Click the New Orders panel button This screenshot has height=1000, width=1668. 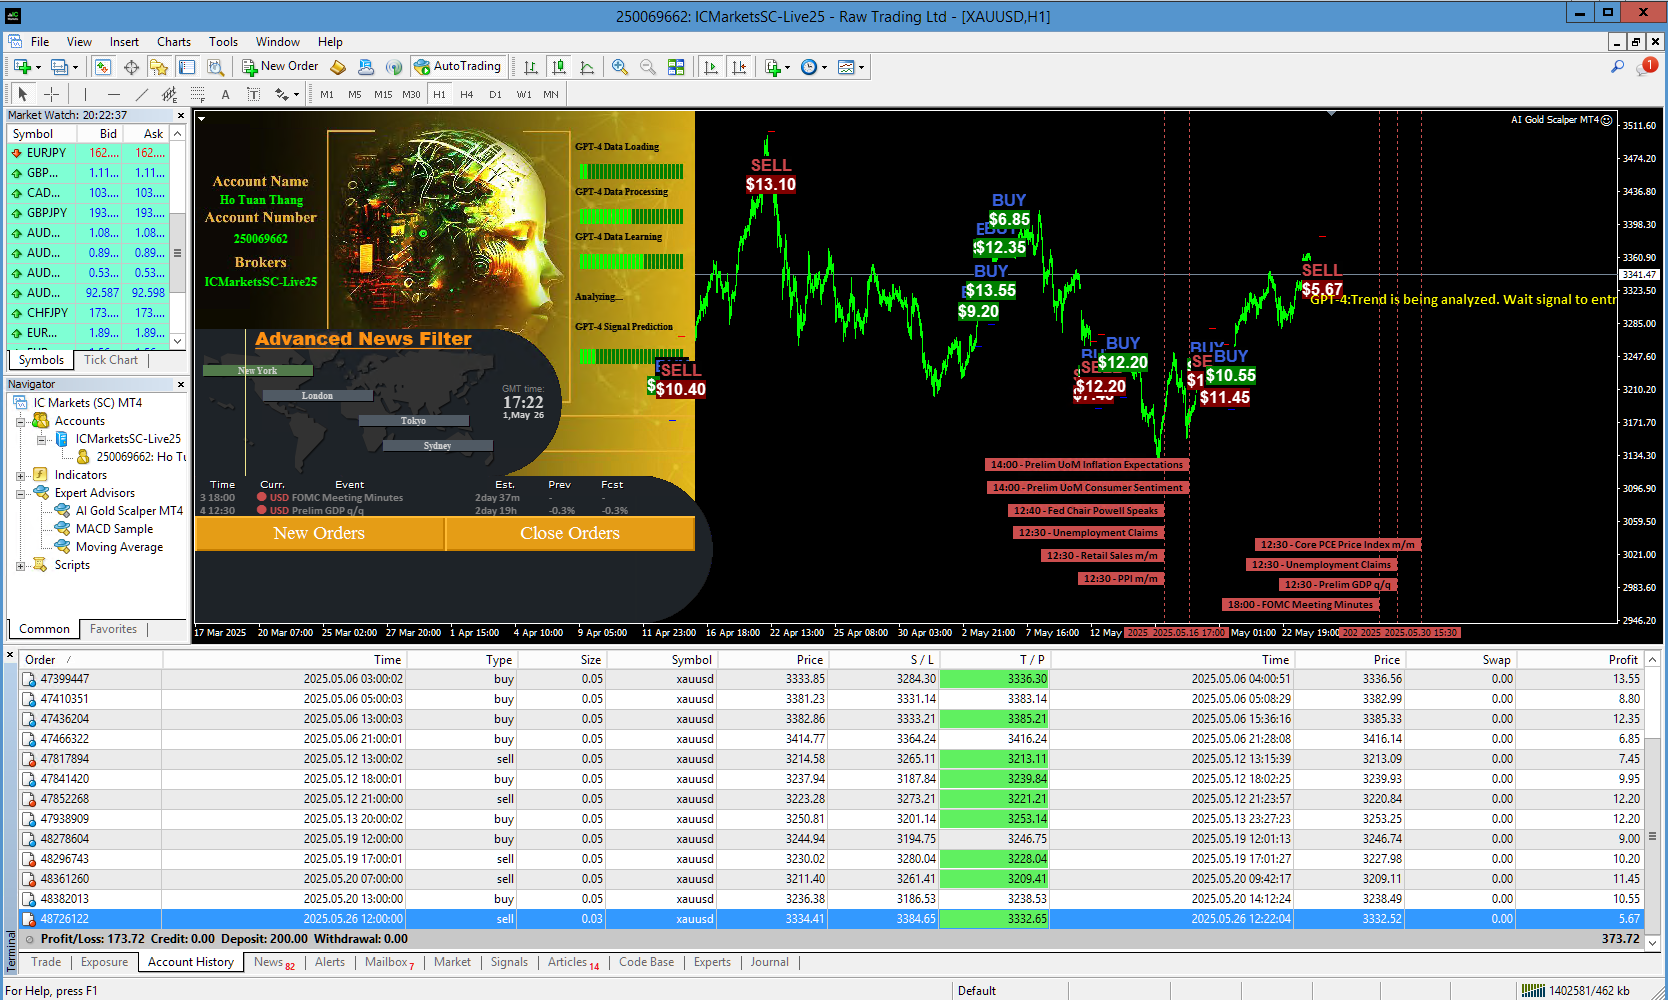coord(319,533)
